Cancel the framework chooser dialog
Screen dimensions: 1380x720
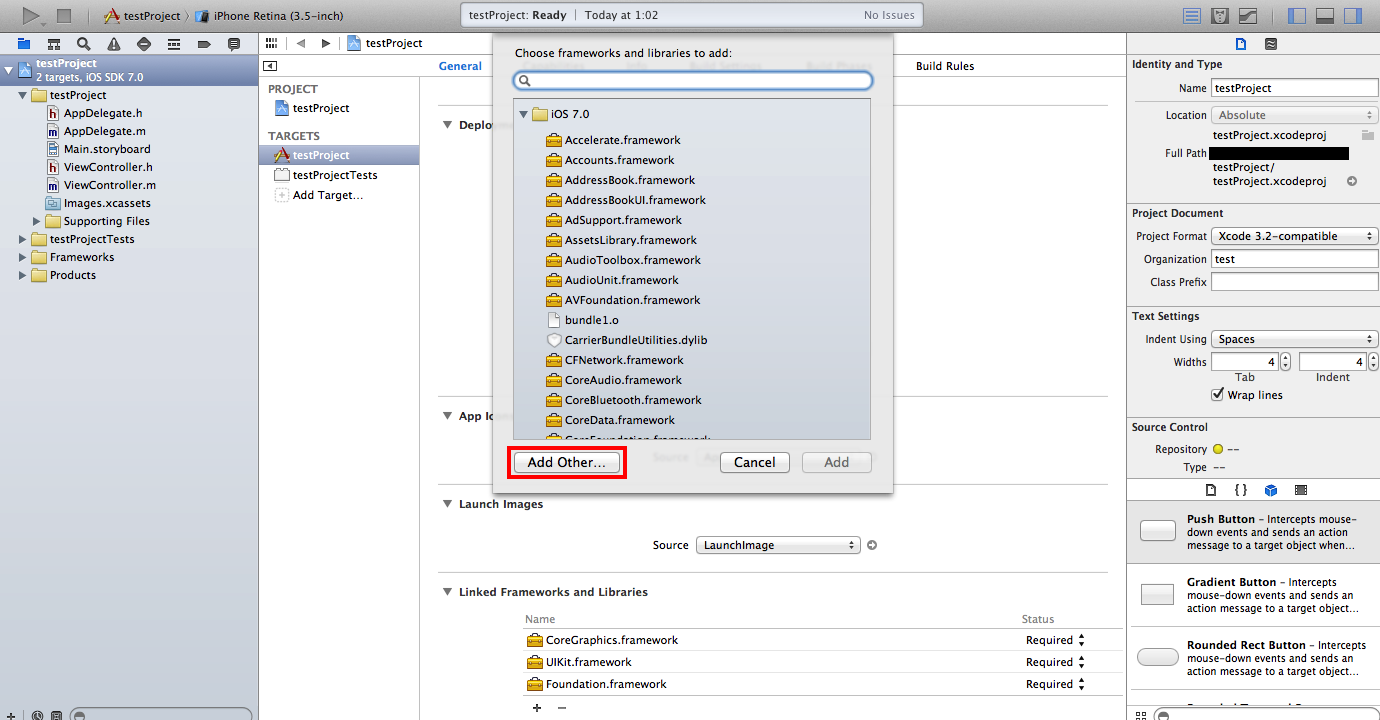pos(755,462)
